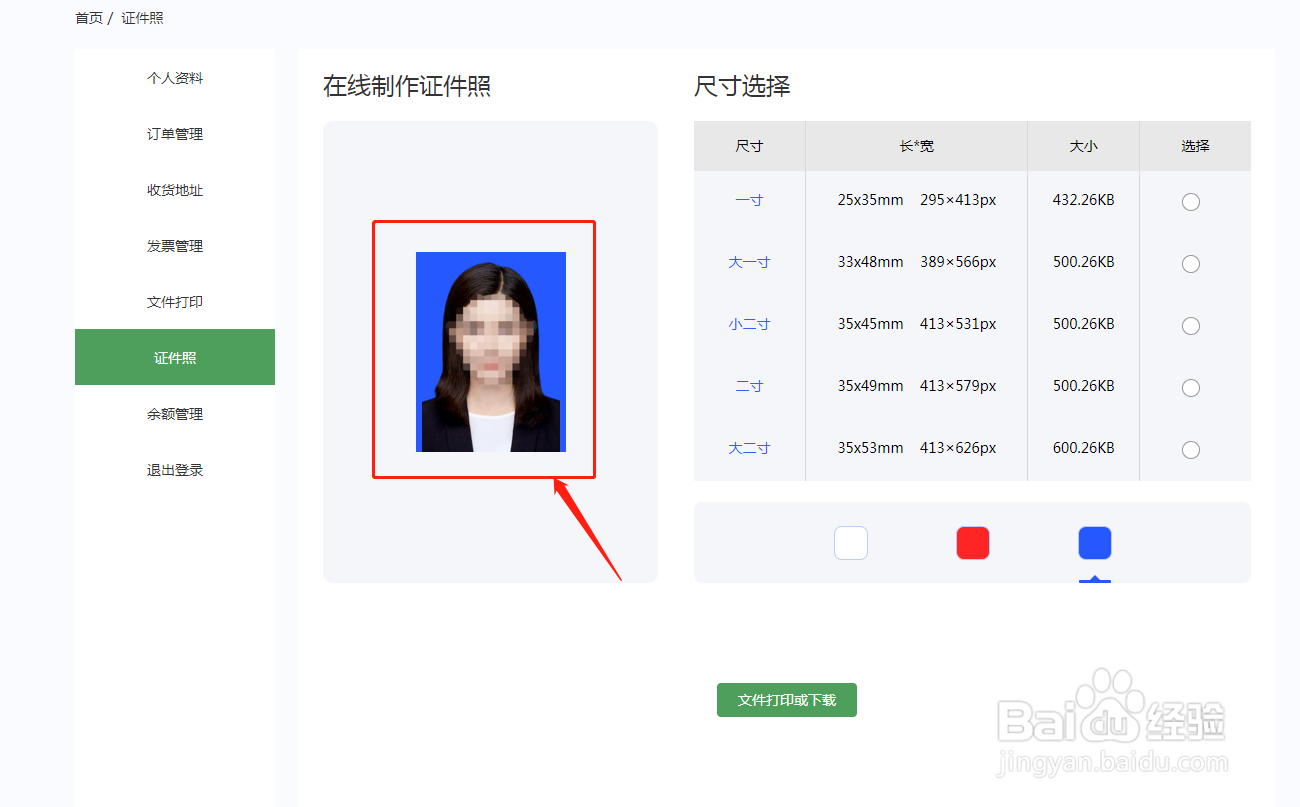1300x807 pixels.
Task: Open 个人资料 in the sidebar
Action: point(175,78)
